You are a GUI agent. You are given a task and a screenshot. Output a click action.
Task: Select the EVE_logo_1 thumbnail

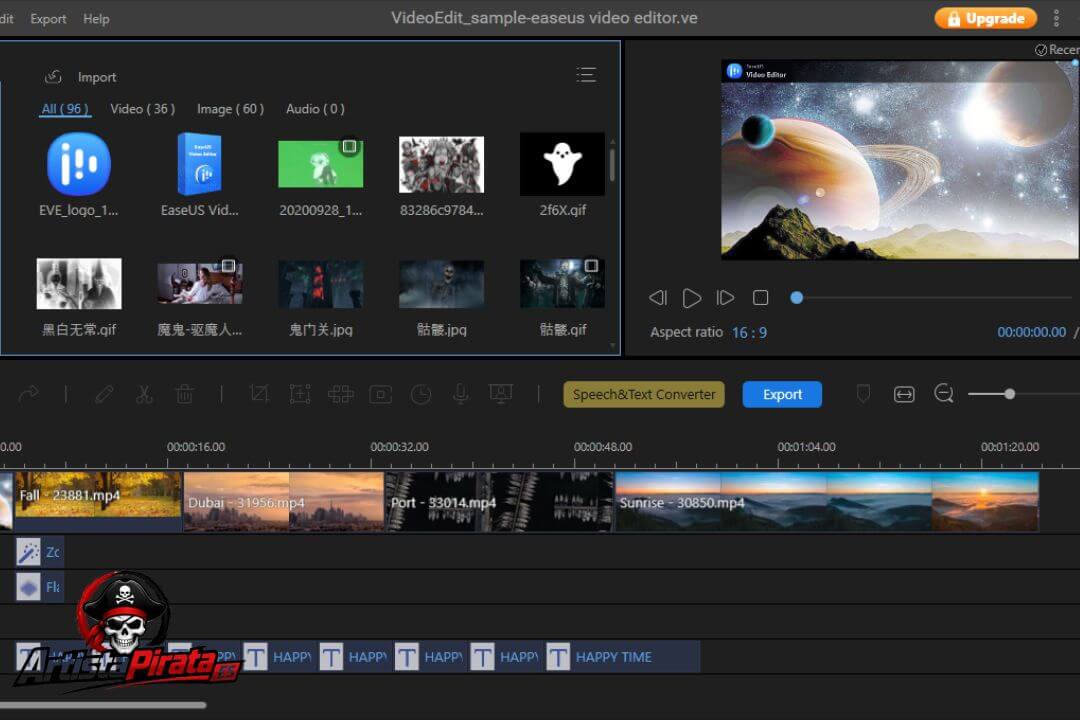pyautogui.click(x=79, y=164)
